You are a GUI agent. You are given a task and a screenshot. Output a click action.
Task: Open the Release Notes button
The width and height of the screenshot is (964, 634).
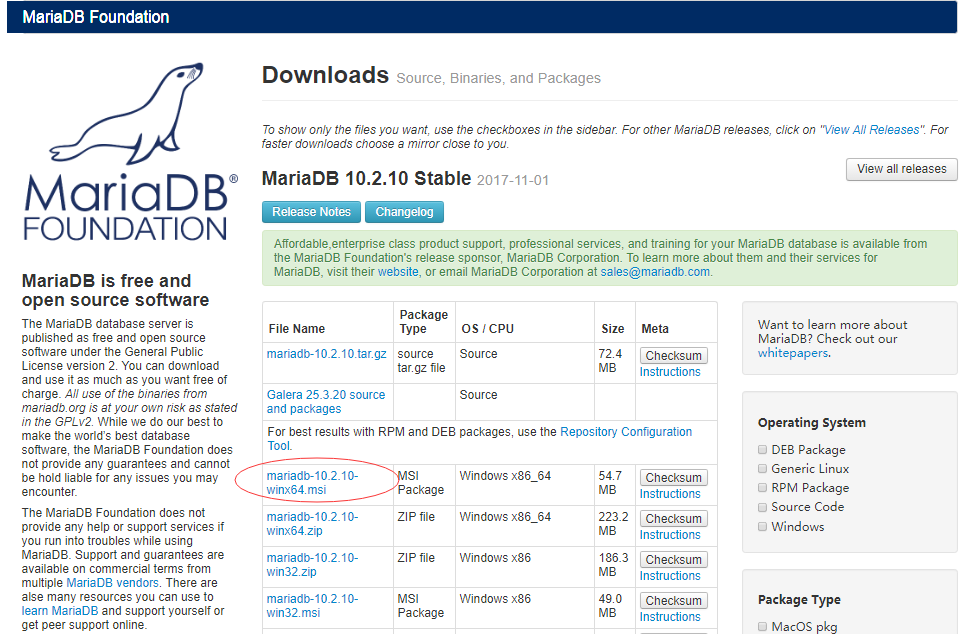(x=311, y=212)
